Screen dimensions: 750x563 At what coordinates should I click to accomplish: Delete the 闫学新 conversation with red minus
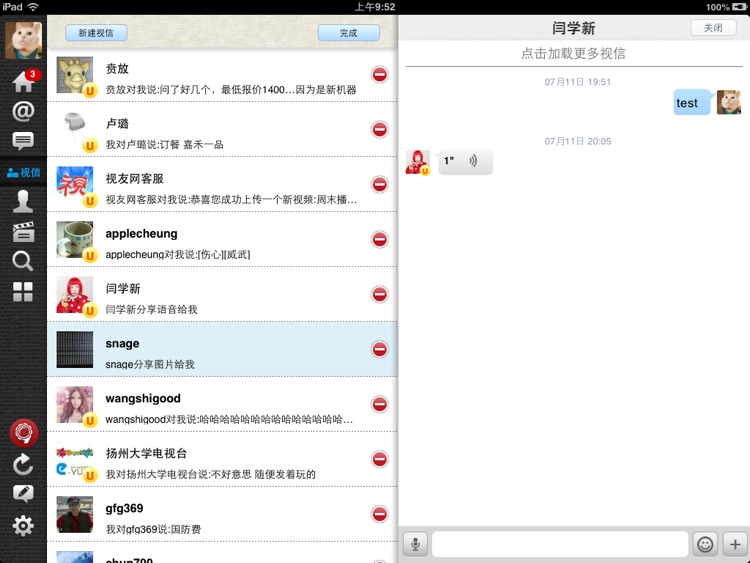tap(380, 295)
